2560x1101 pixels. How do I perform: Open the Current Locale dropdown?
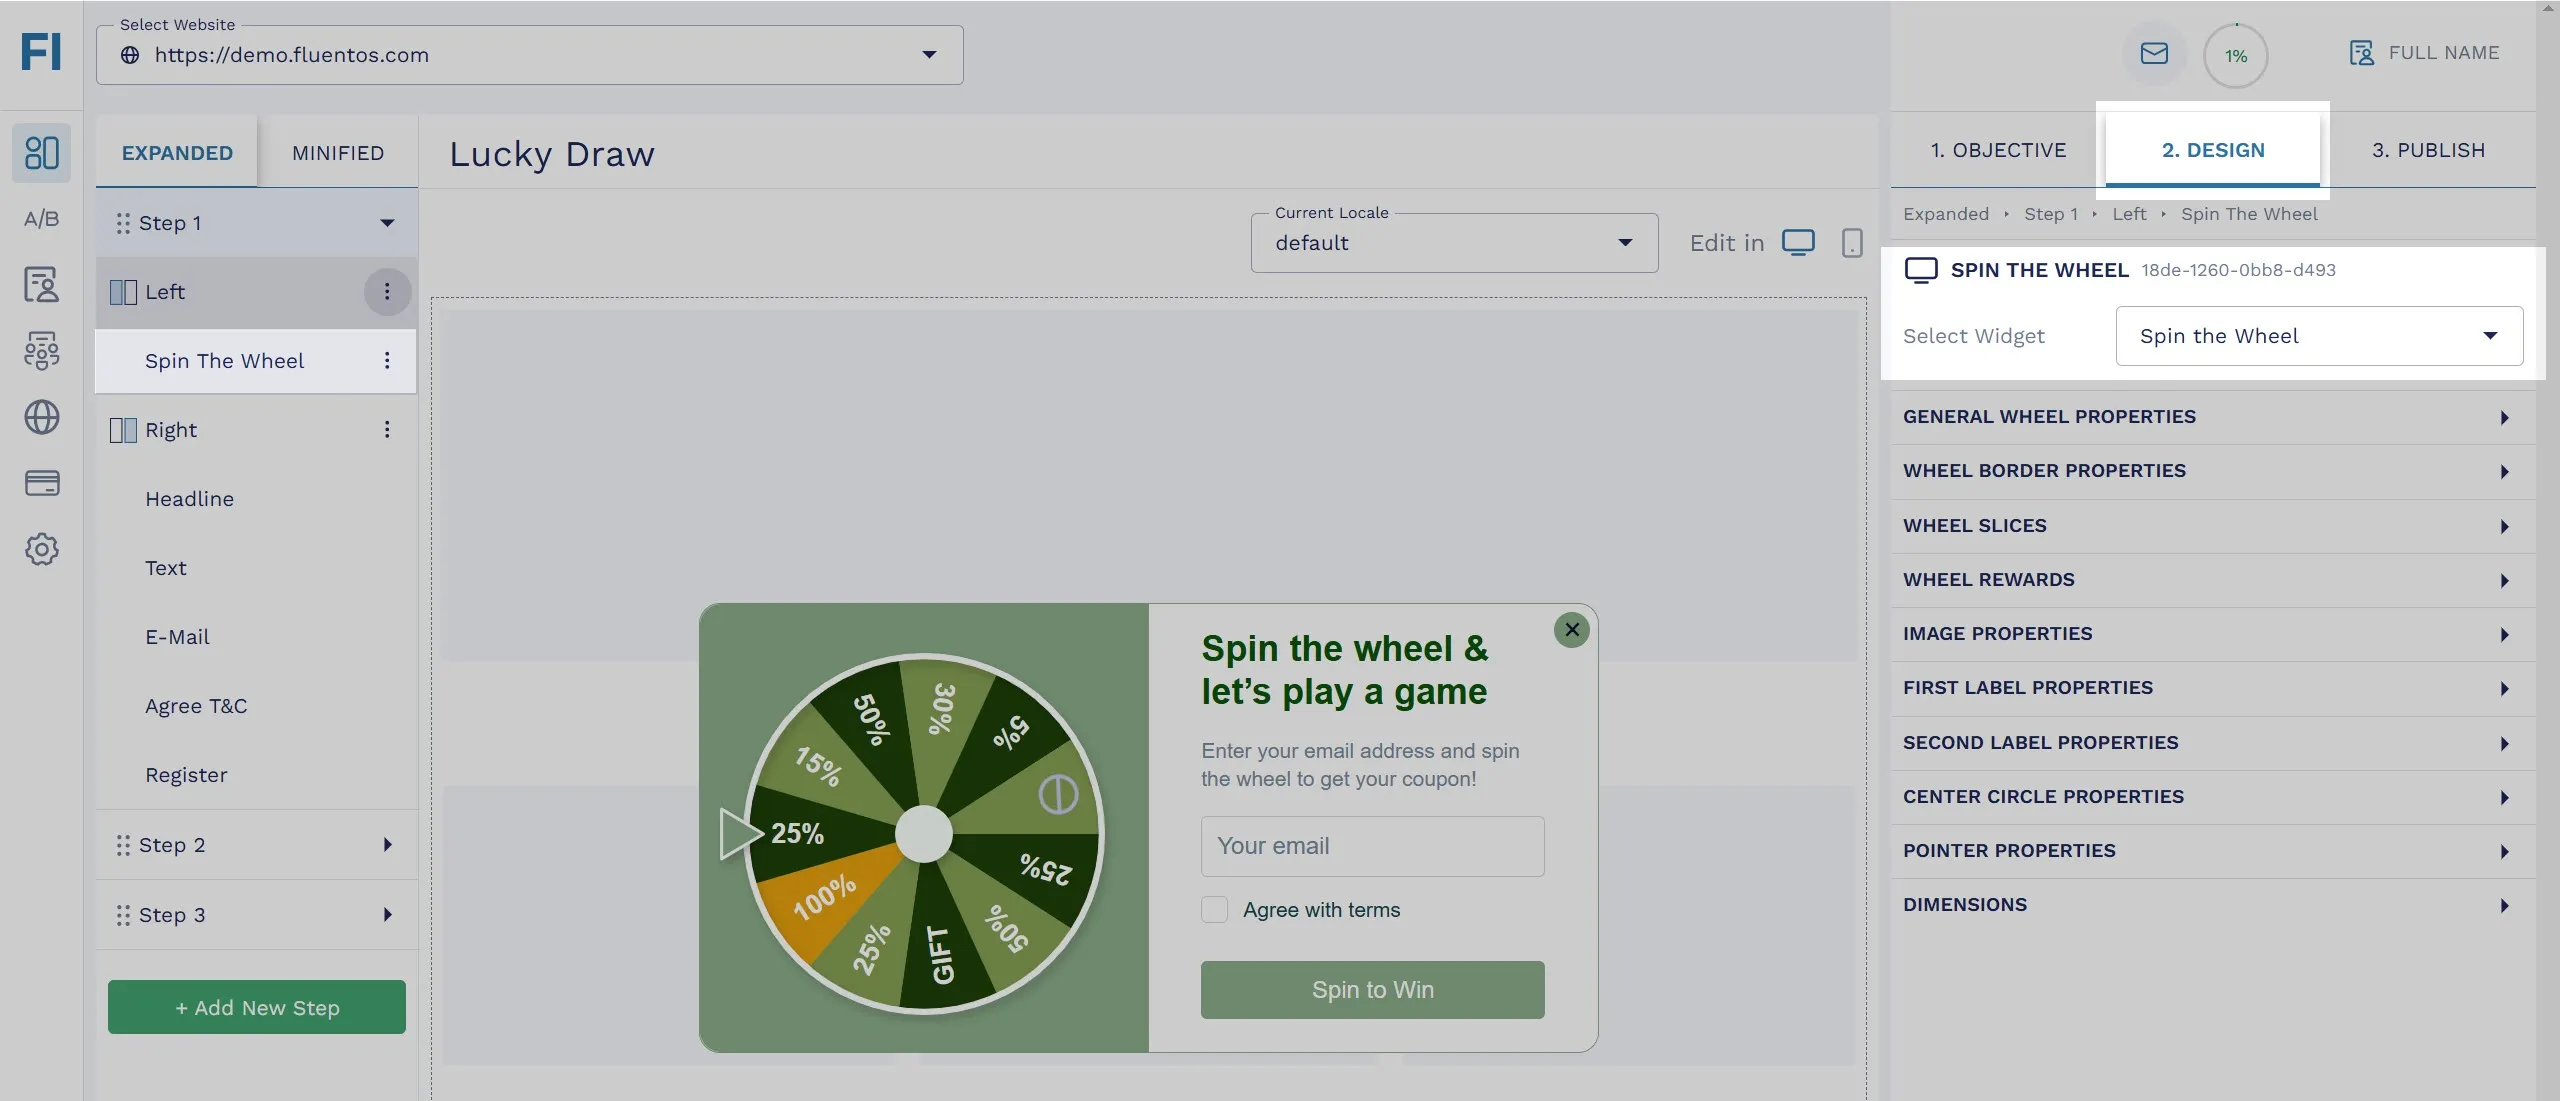point(1454,243)
